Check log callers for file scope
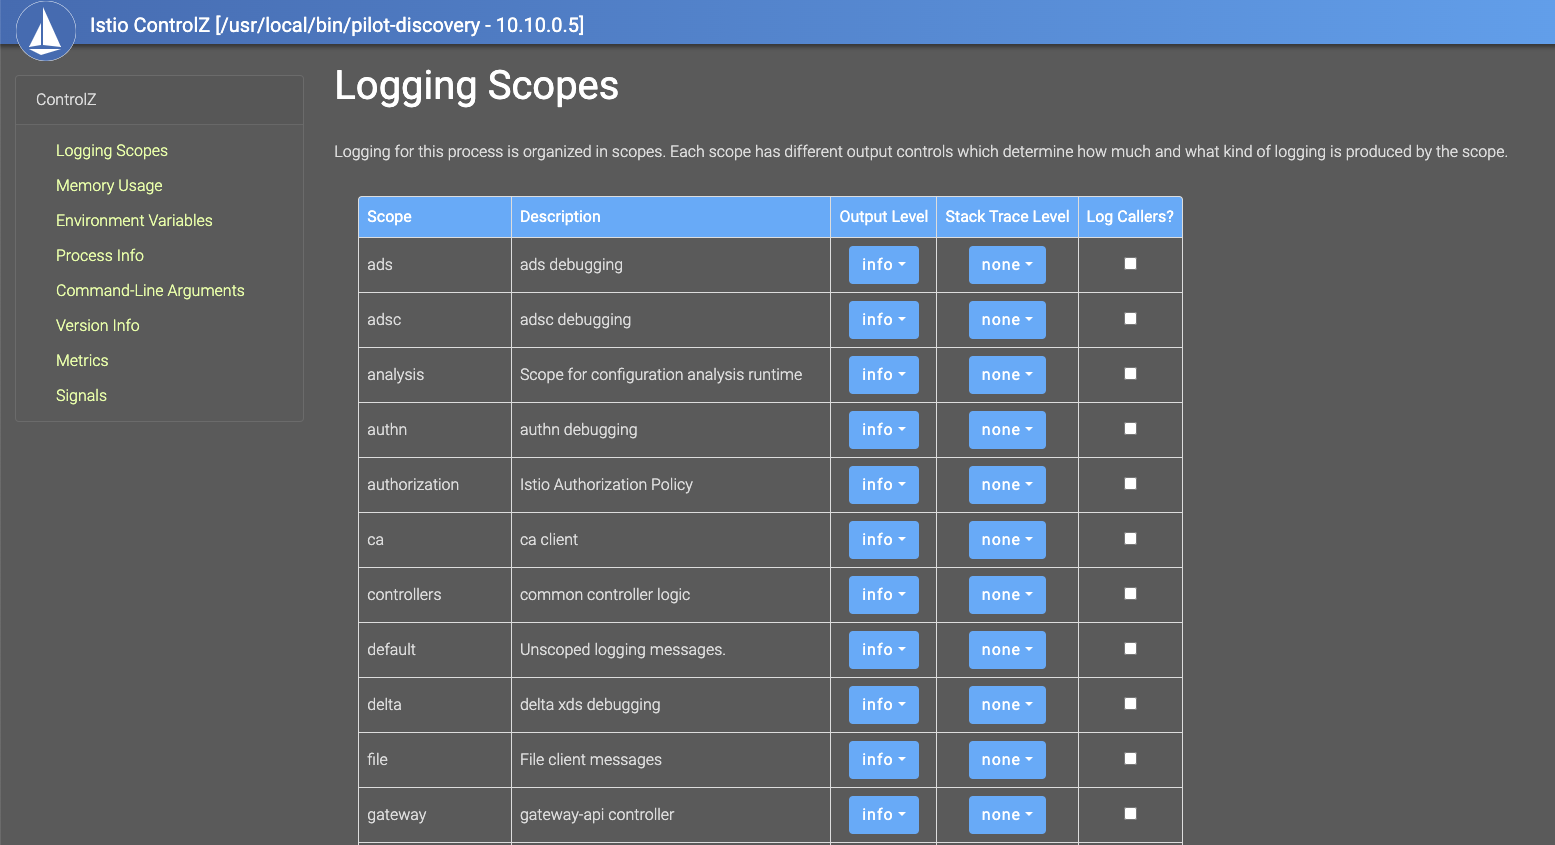This screenshot has height=845, width=1555. tap(1130, 759)
